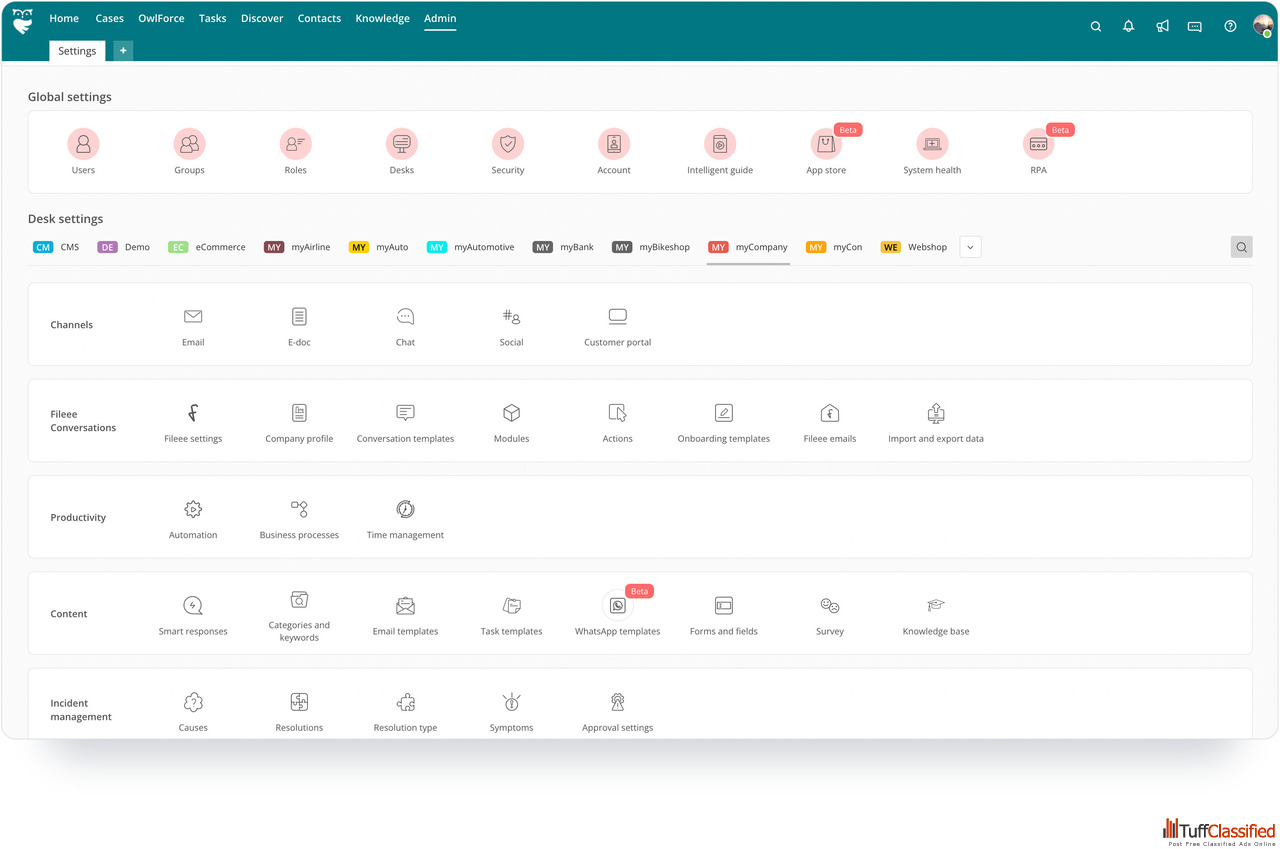The image size is (1280, 849).
Task: Open Time management icon
Action: pos(405,509)
